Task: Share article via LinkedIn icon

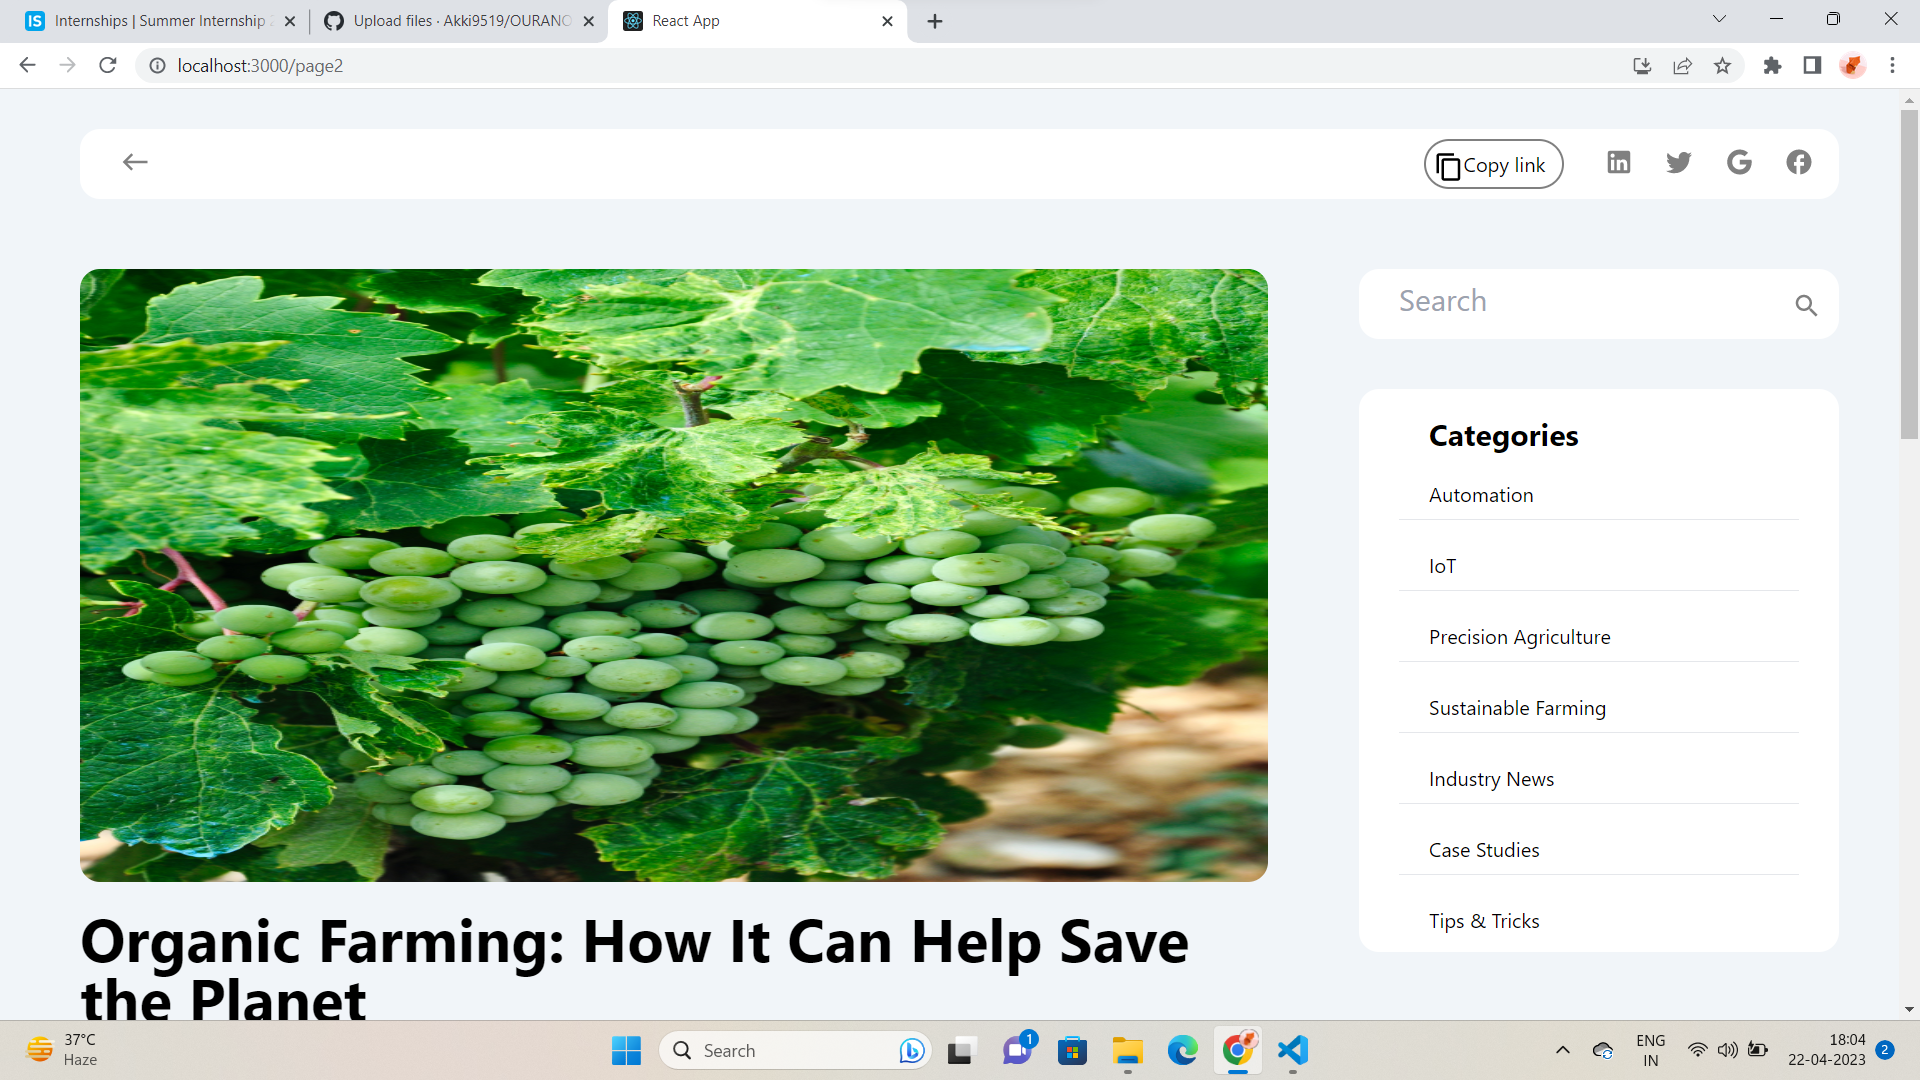Action: pos(1618,162)
